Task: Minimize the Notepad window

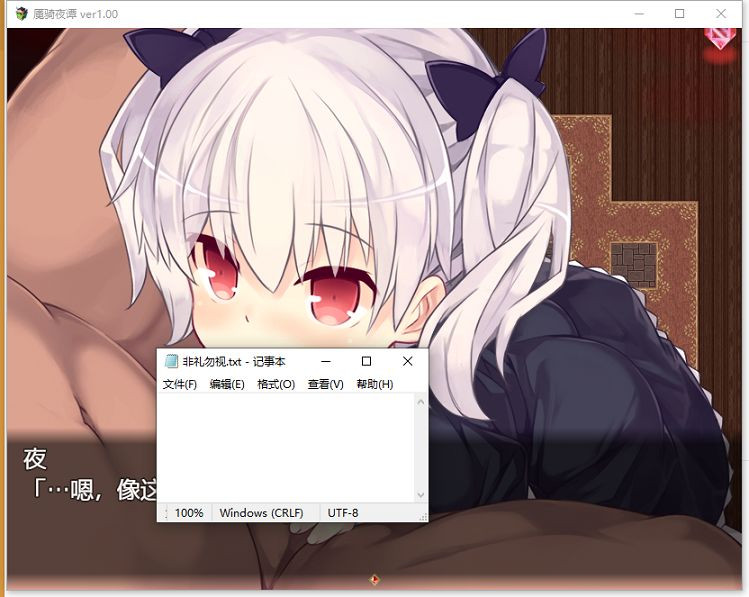Action: pyautogui.click(x=326, y=362)
